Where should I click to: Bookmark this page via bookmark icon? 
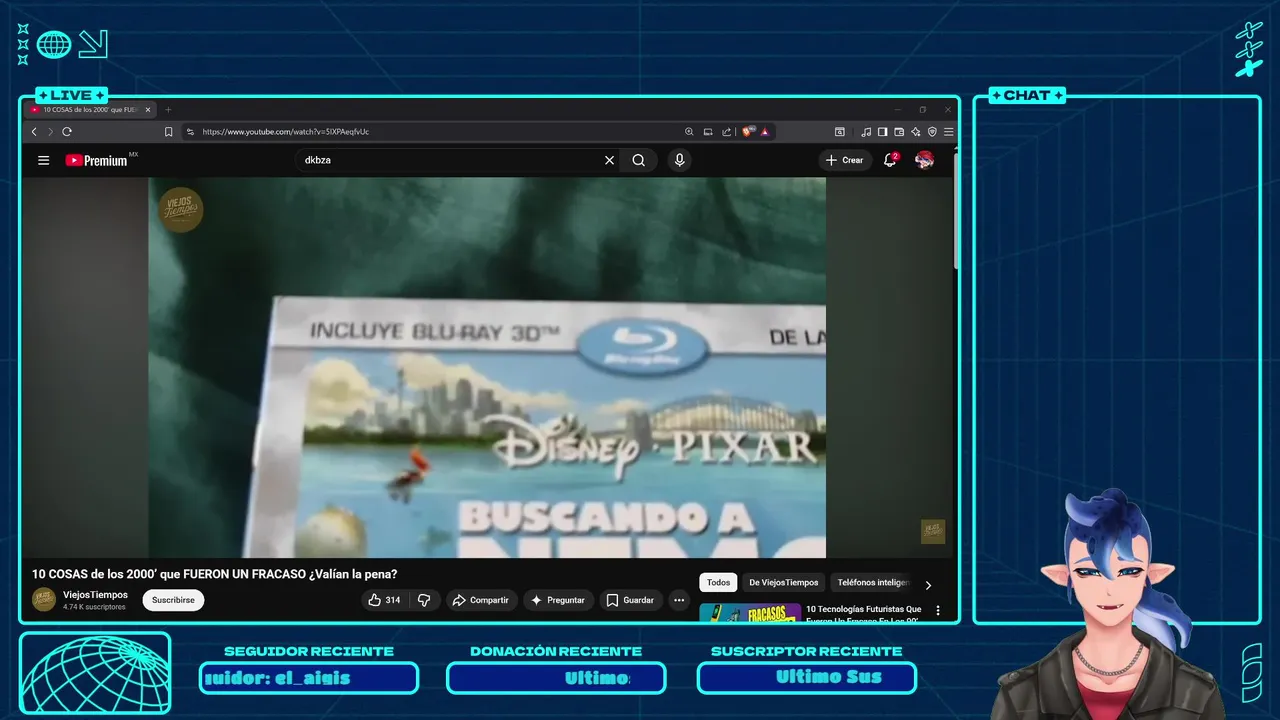(x=168, y=131)
